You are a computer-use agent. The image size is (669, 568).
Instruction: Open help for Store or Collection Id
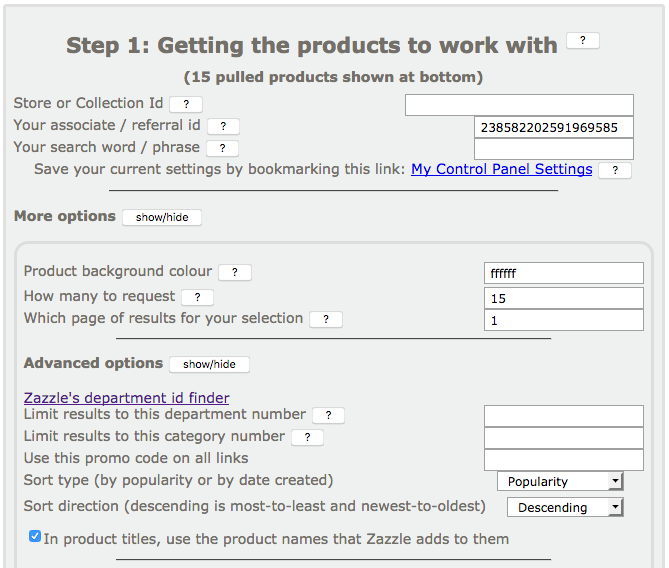(x=186, y=104)
